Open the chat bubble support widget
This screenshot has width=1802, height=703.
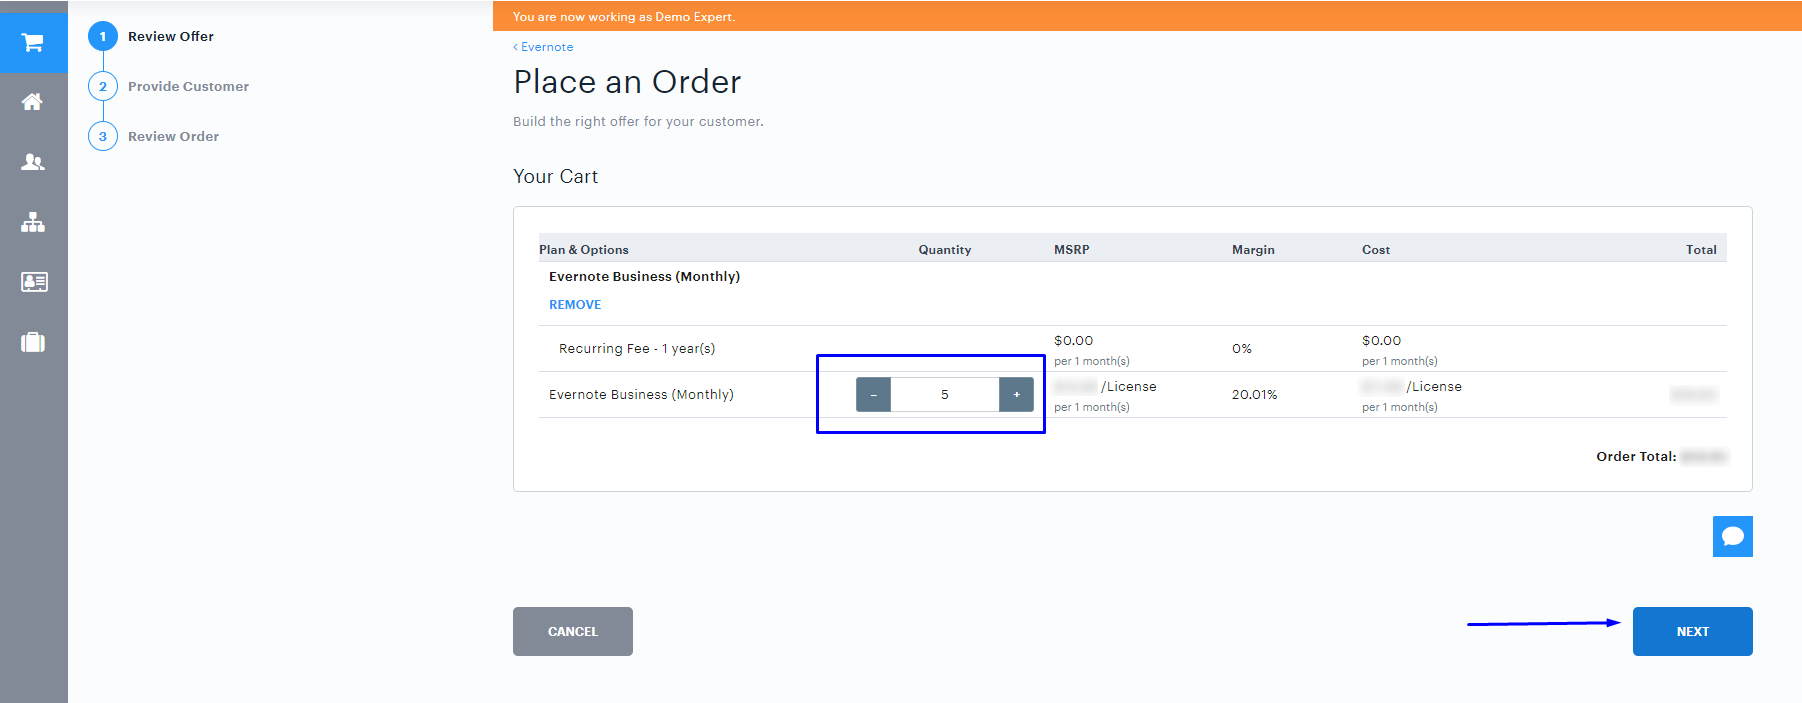[x=1732, y=536]
